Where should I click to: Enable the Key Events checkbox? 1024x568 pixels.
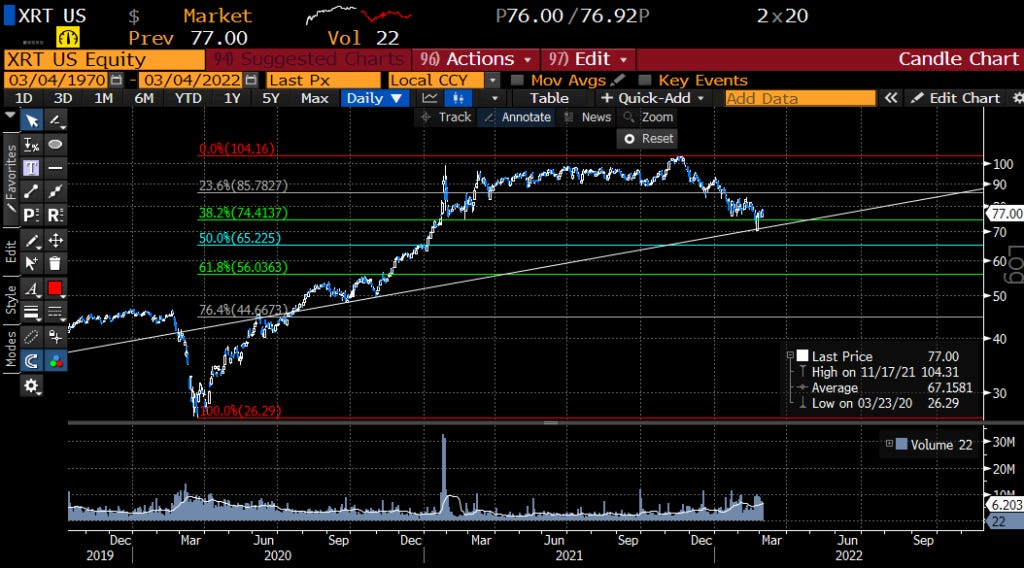click(645, 80)
